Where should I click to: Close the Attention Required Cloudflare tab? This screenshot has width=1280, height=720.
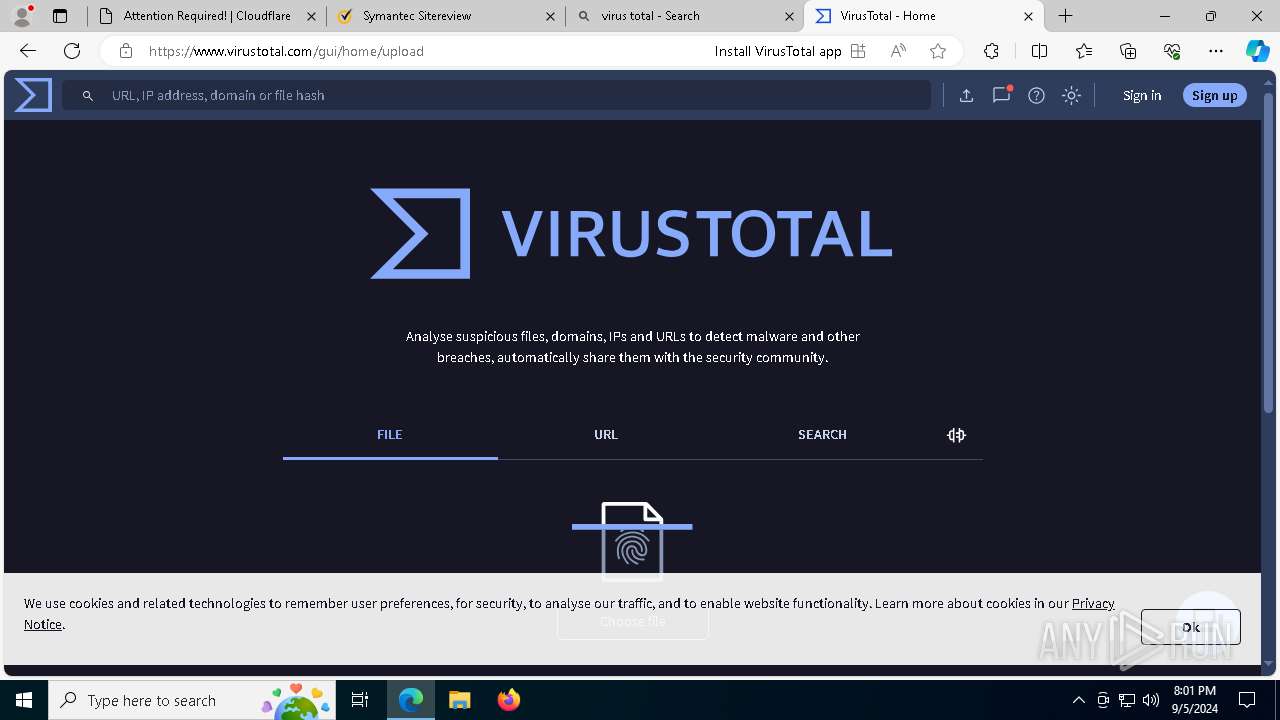pyautogui.click(x=311, y=16)
